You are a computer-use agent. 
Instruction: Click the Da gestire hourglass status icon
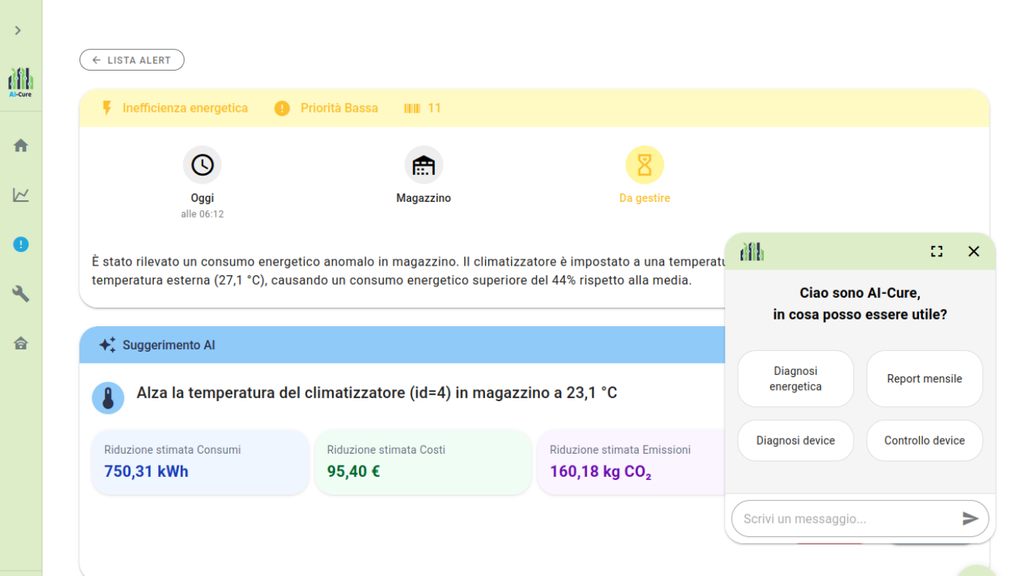point(644,165)
